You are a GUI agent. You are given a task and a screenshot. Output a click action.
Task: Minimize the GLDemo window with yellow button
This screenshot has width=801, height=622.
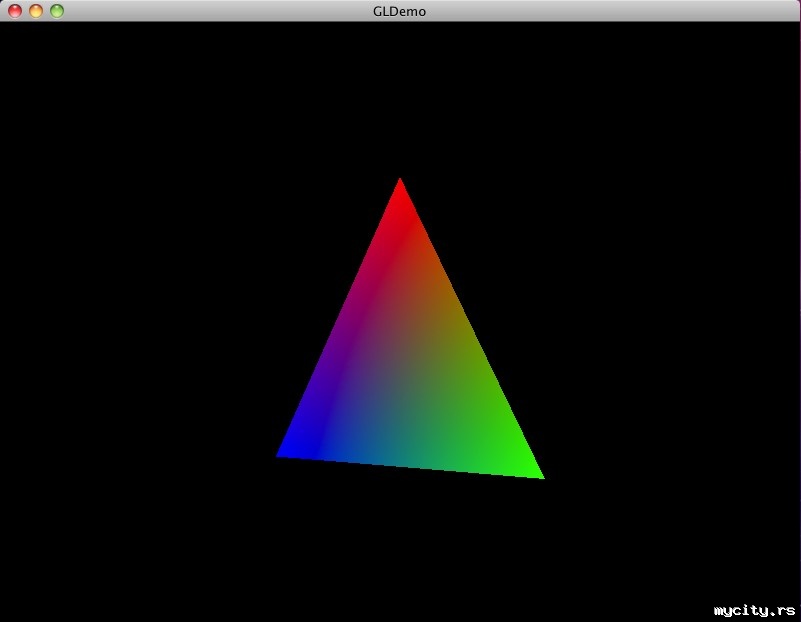click(36, 11)
